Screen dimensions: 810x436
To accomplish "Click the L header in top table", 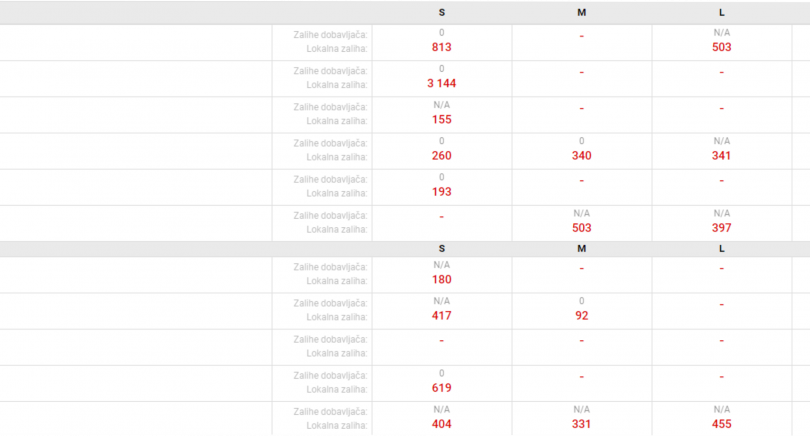I will (x=722, y=13).
